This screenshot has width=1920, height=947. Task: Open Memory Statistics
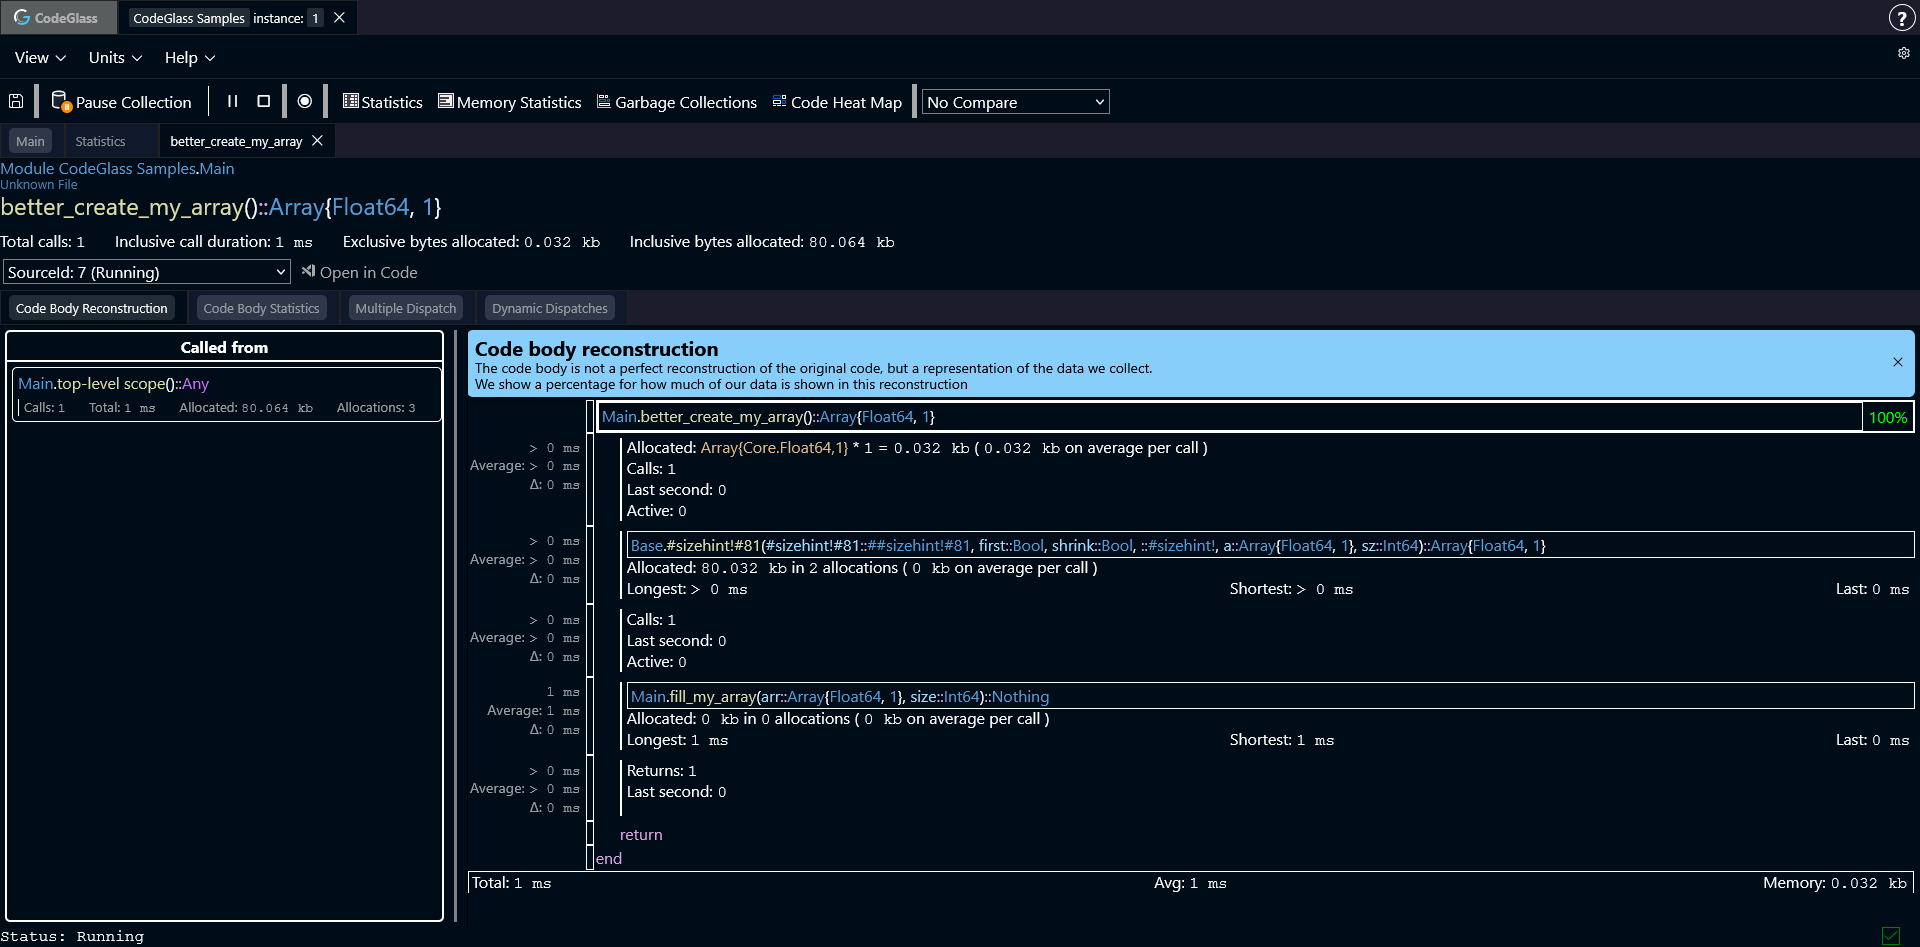(x=509, y=102)
